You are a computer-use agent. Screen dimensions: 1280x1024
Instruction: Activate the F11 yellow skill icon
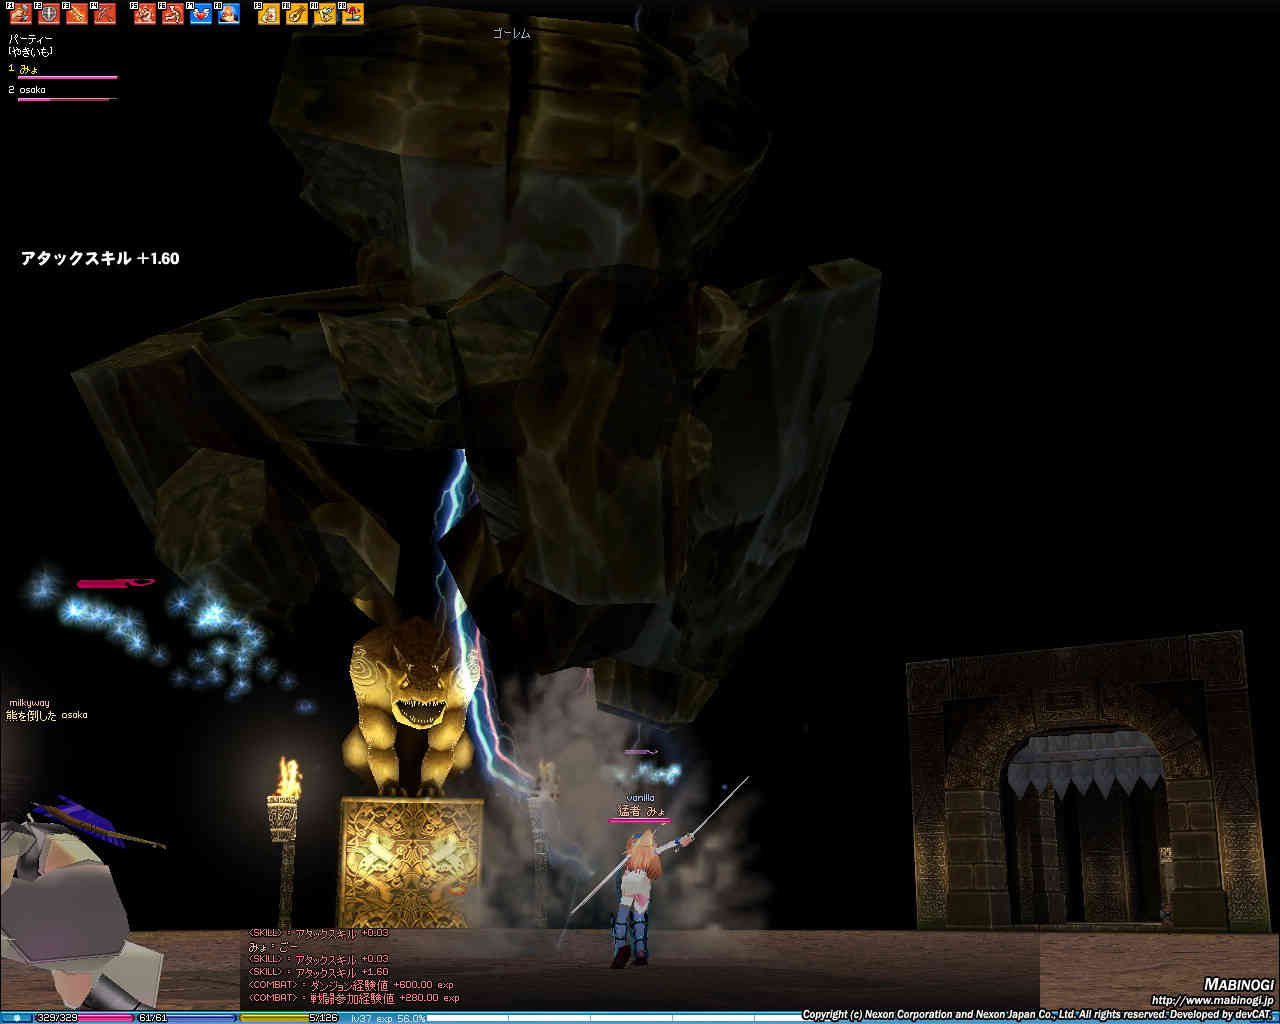[325, 14]
